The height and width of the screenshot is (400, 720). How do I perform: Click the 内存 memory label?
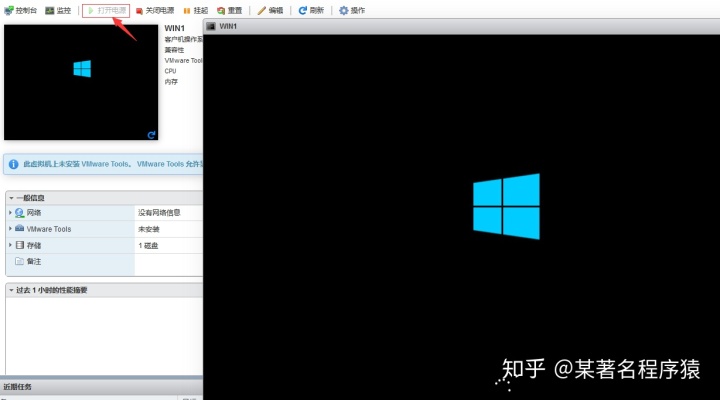pyautogui.click(x=171, y=82)
